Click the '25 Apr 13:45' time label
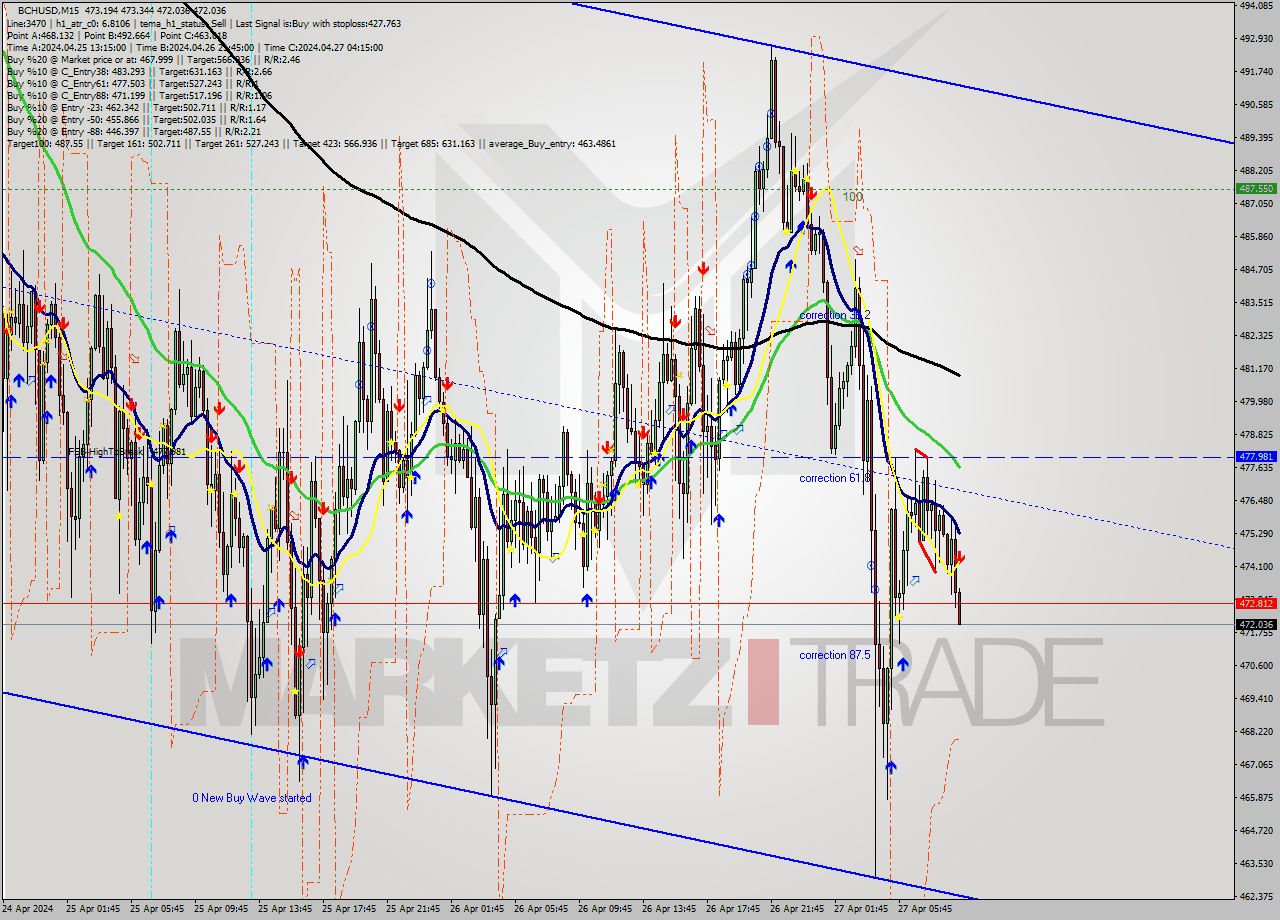This screenshot has height=920, width=1280. tap(286, 910)
